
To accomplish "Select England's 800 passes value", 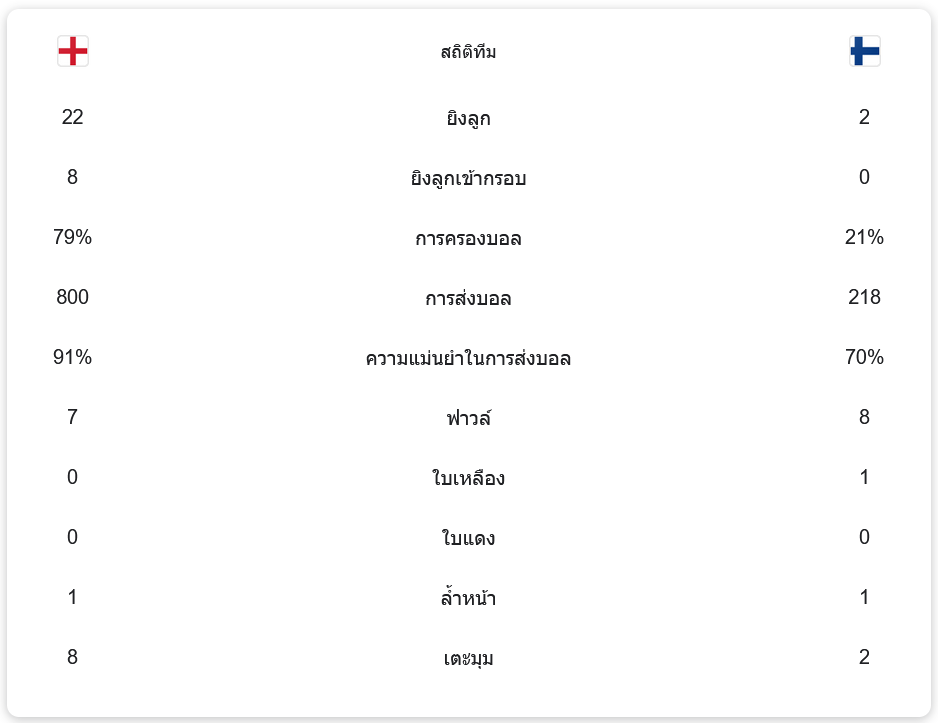I will pos(72,297).
